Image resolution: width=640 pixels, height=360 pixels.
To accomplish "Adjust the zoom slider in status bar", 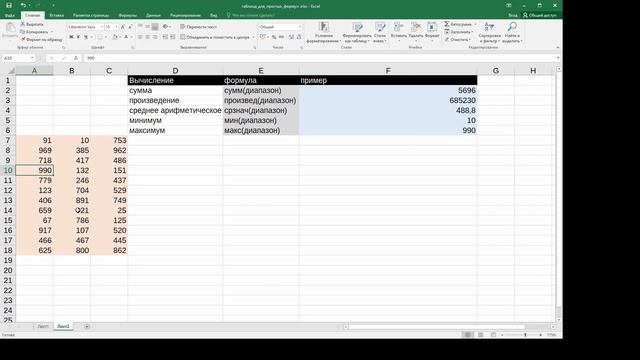I will pyautogui.click(x=525, y=335).
